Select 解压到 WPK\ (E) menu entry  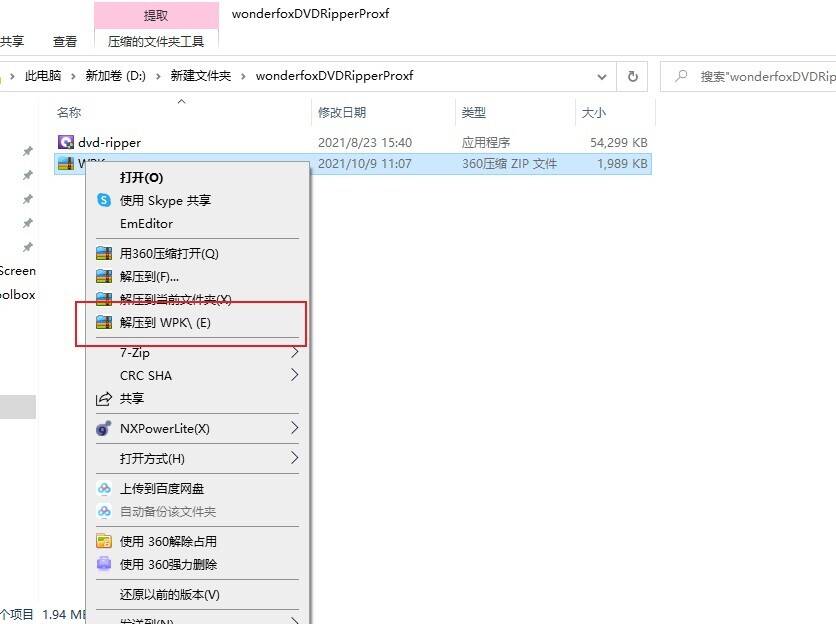pos(165,323)
